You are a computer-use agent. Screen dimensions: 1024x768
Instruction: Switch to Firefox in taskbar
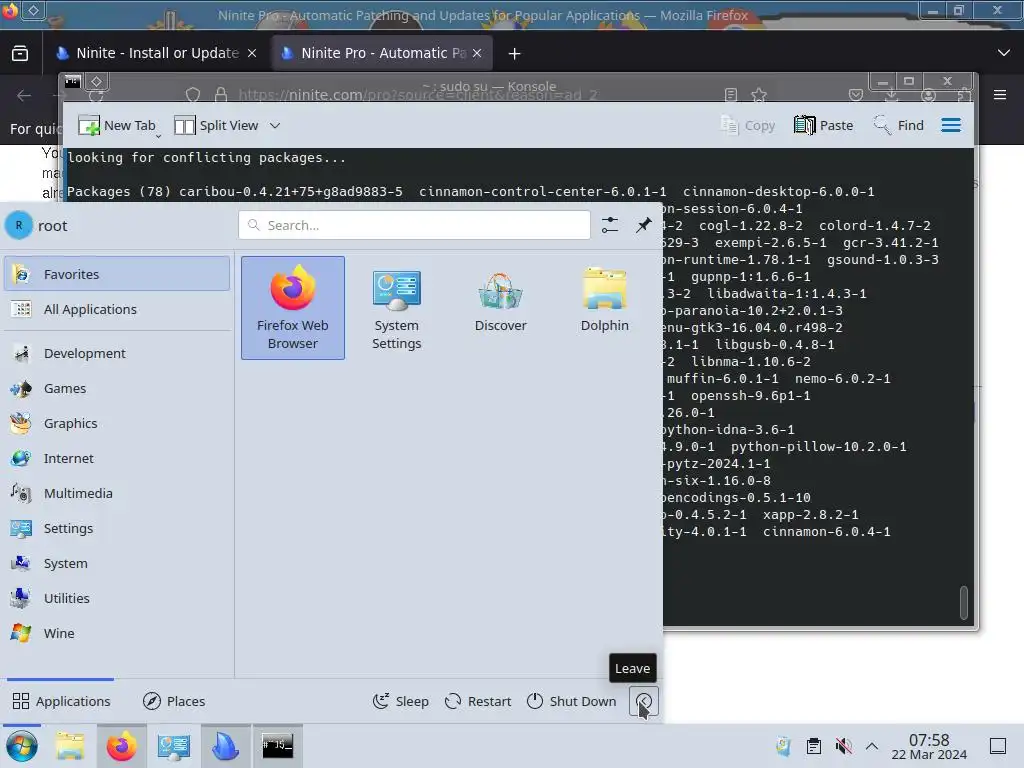click(121, 746)
